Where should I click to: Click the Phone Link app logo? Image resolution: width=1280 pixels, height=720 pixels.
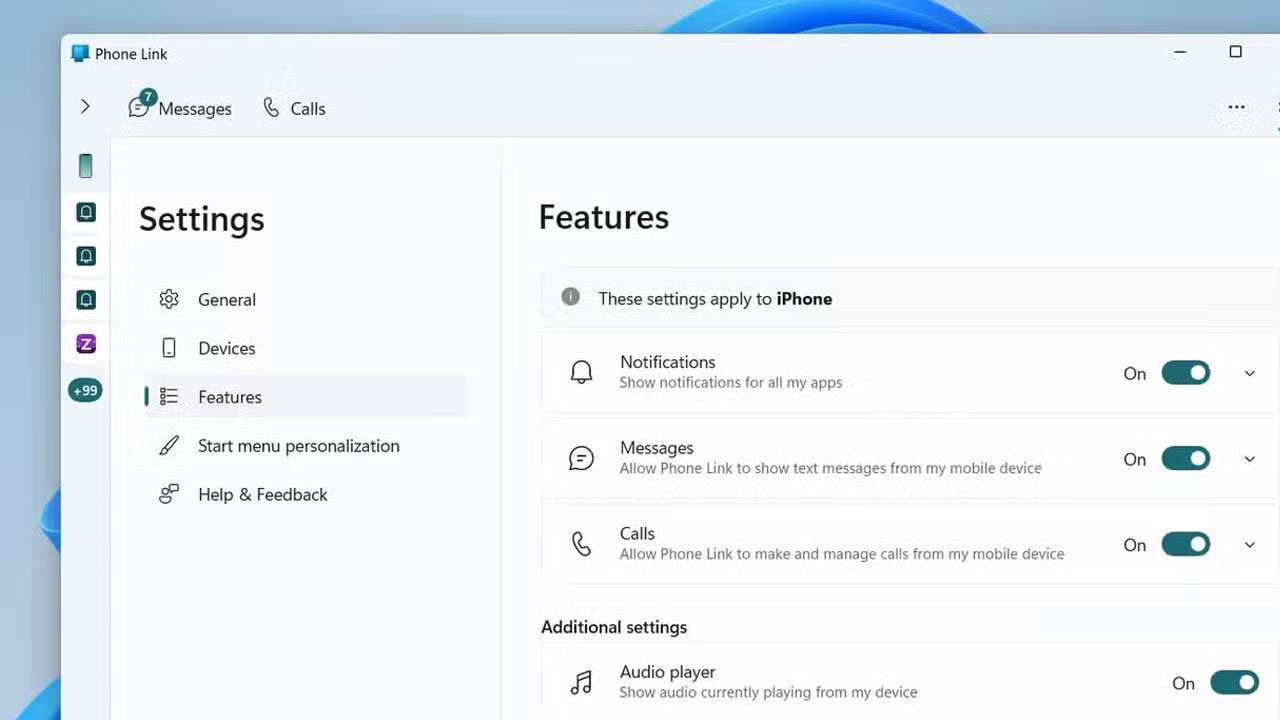coord(80,54)
